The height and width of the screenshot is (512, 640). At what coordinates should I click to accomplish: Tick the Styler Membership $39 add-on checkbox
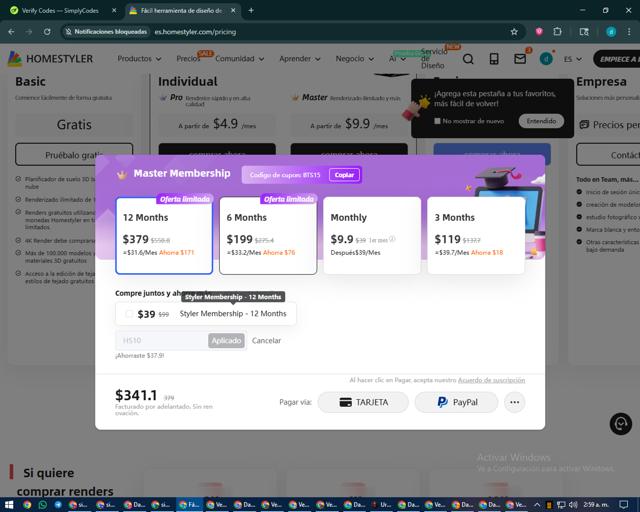coord(129,314)
